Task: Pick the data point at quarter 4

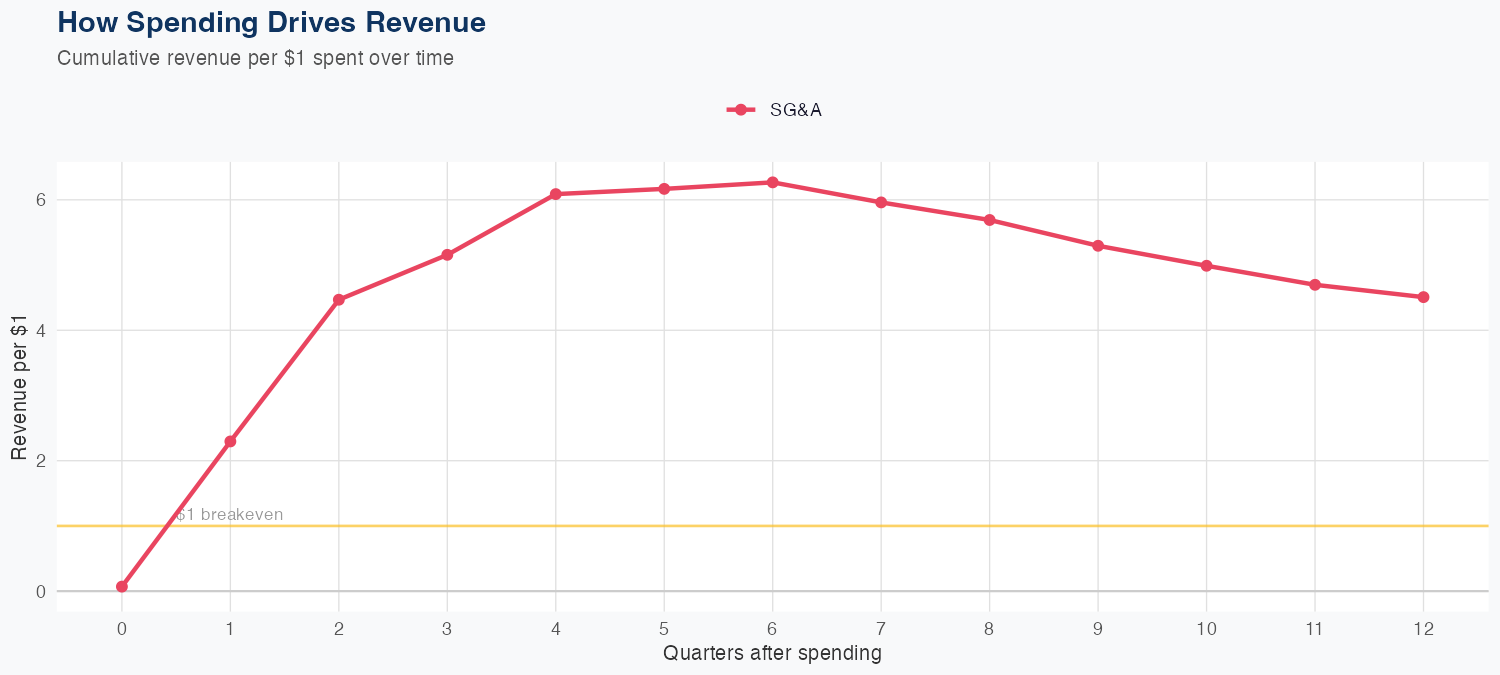Action: (x=555, y=194)
